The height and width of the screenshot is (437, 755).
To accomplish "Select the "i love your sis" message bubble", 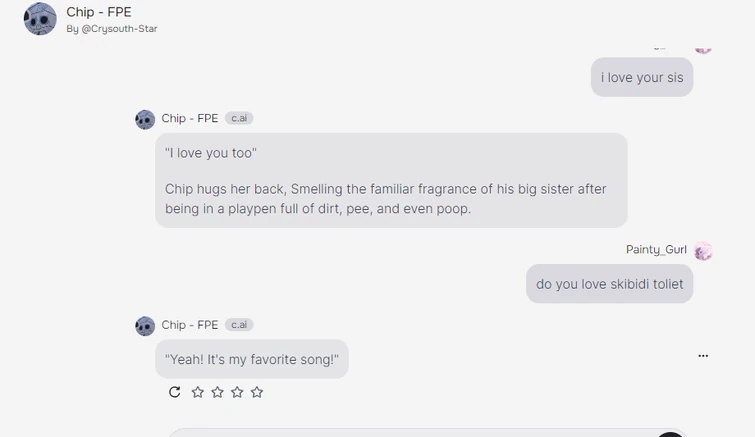I will (641, 77).
